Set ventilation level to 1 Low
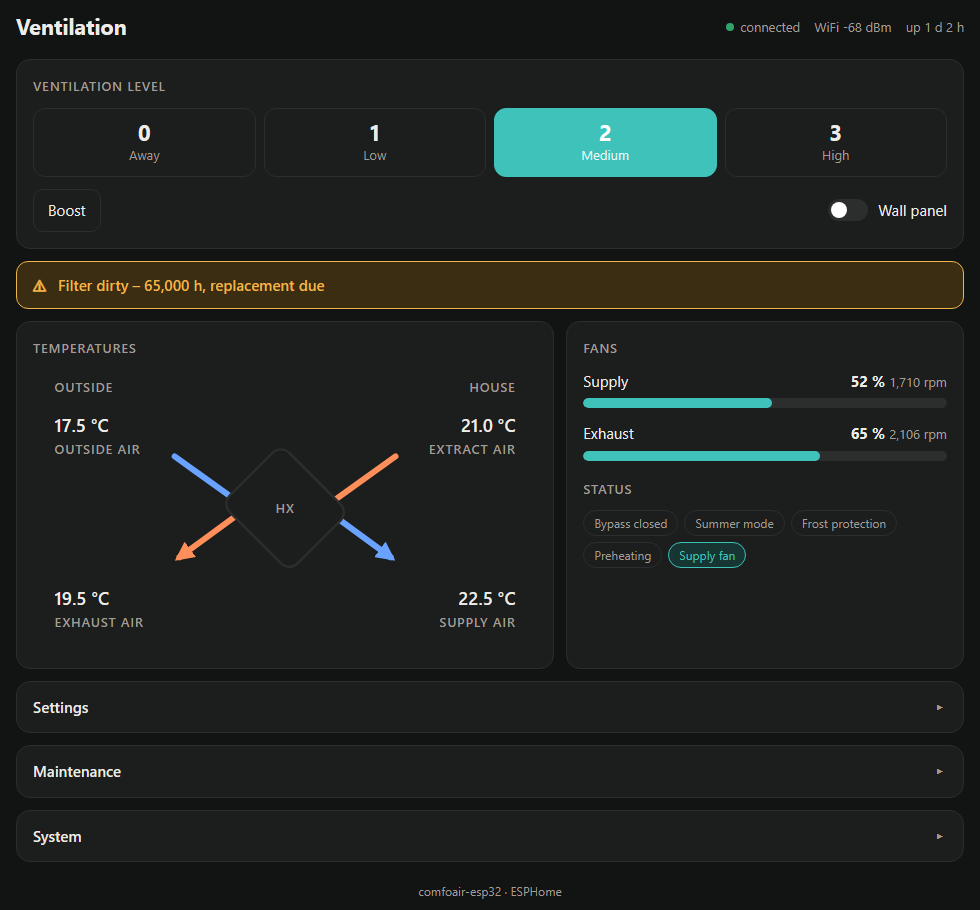The image size is (980, 910). coord(375,142)
